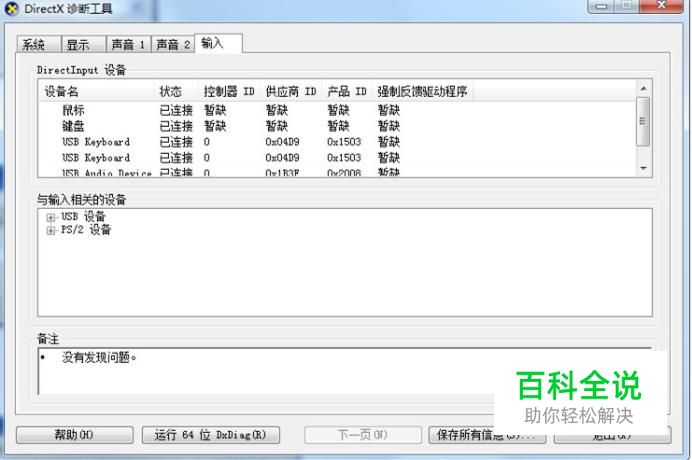Click vendor ID 0x1B3F cell

pos(282,173)
